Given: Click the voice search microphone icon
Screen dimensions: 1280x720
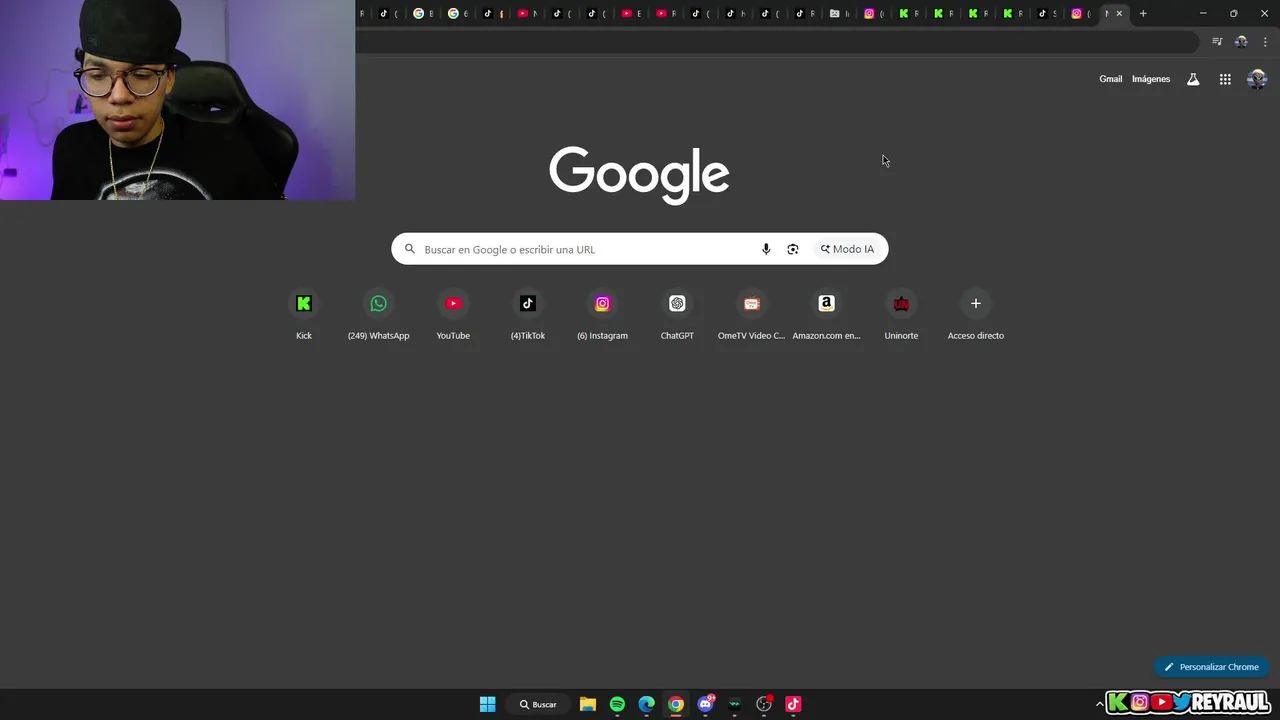Looking at the screenshot, I should [x=766, y=249].
